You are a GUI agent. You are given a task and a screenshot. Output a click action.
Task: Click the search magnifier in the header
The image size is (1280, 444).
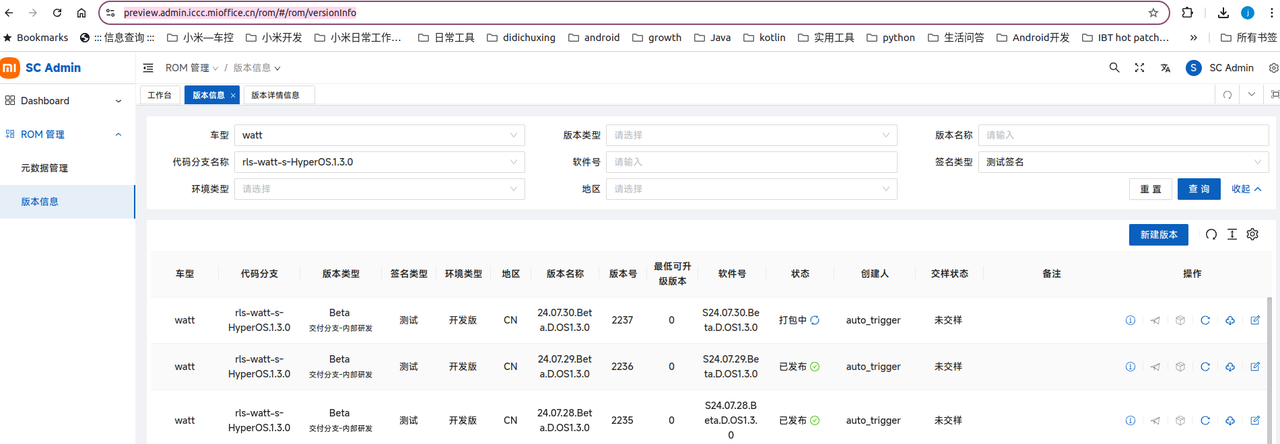coord(1115,68)
